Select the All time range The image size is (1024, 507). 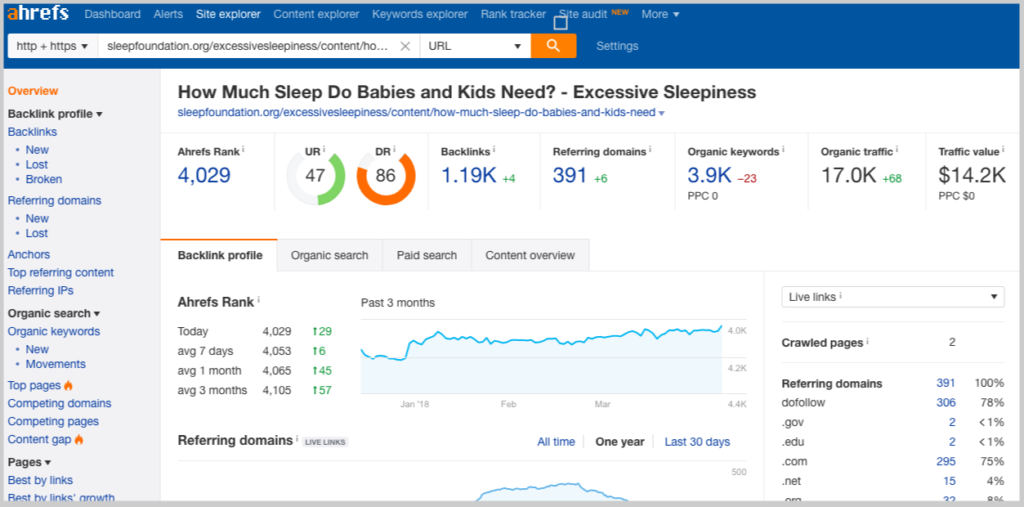[556, 442]
